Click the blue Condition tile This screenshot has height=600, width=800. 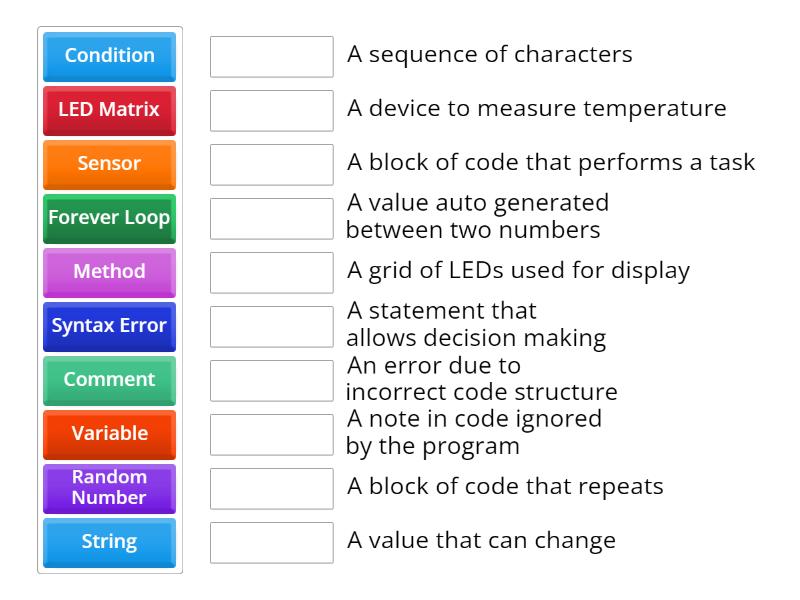pyautogui.click(x=109, y=56)
